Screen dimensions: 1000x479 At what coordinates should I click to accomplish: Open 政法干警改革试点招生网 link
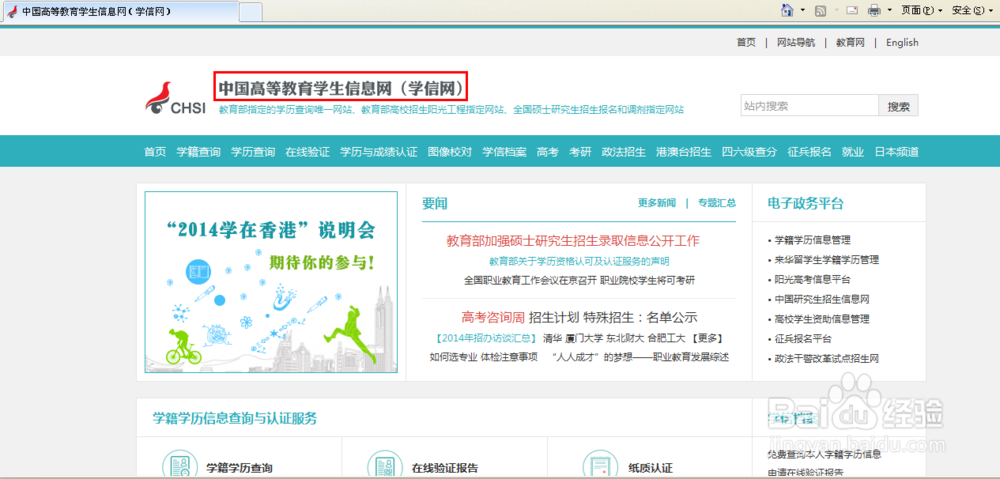[x=827, y=359]
